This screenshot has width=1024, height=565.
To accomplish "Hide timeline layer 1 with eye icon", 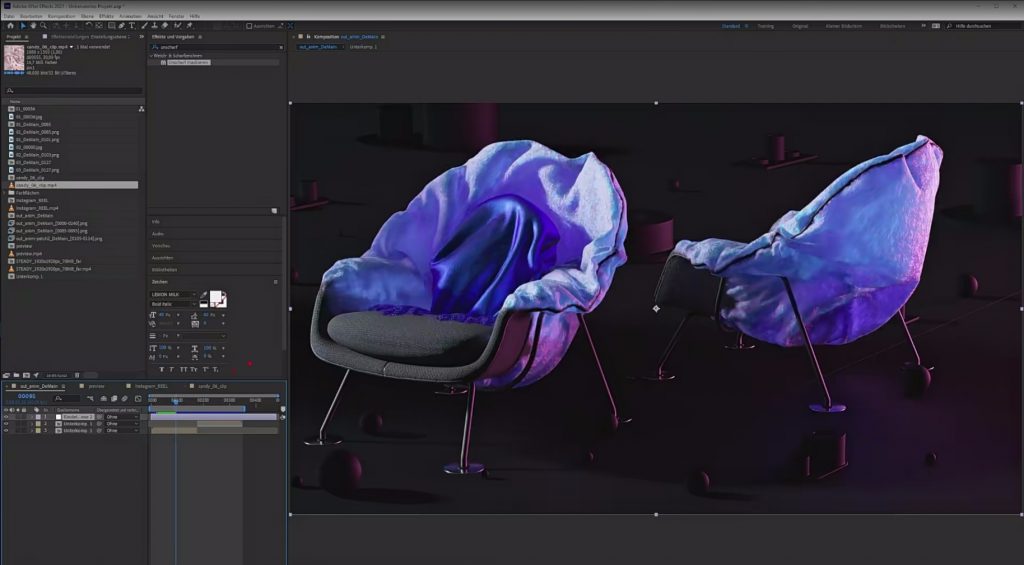I will click(6, 417).
